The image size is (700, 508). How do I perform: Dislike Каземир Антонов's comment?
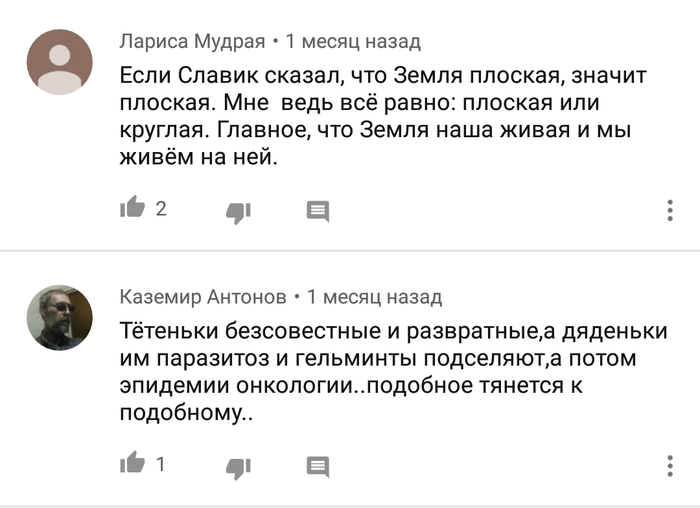click(x=238, y=466)
